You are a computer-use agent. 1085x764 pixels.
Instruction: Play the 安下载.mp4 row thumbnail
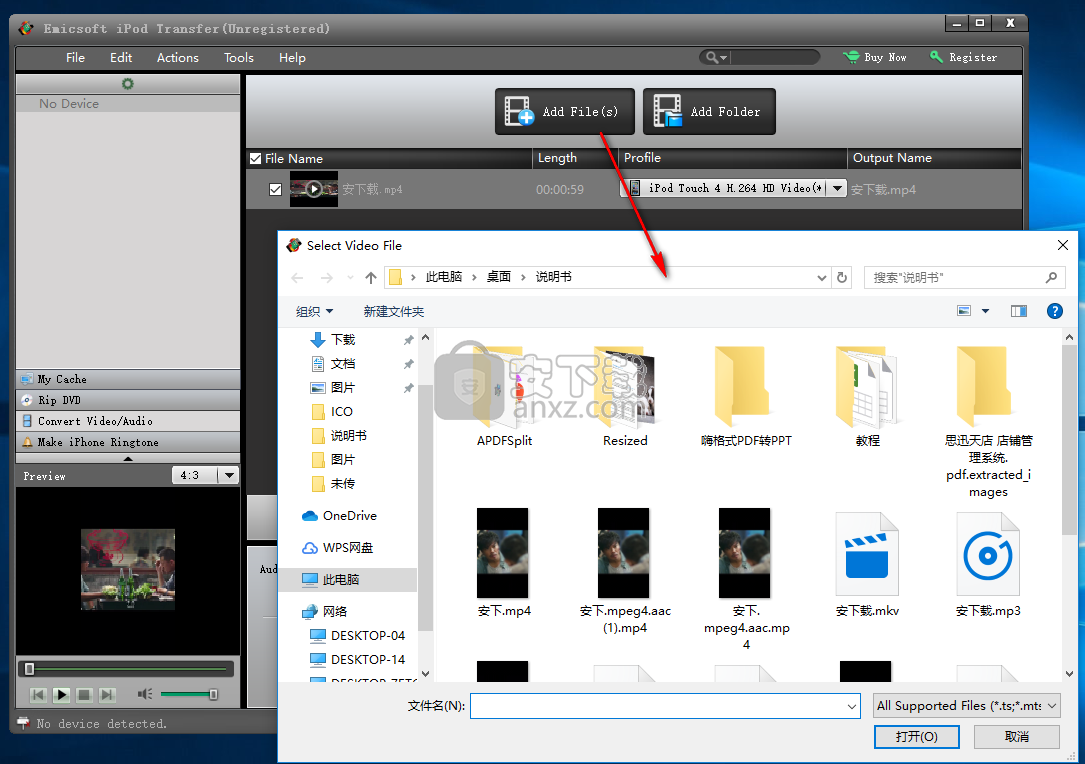313,189
